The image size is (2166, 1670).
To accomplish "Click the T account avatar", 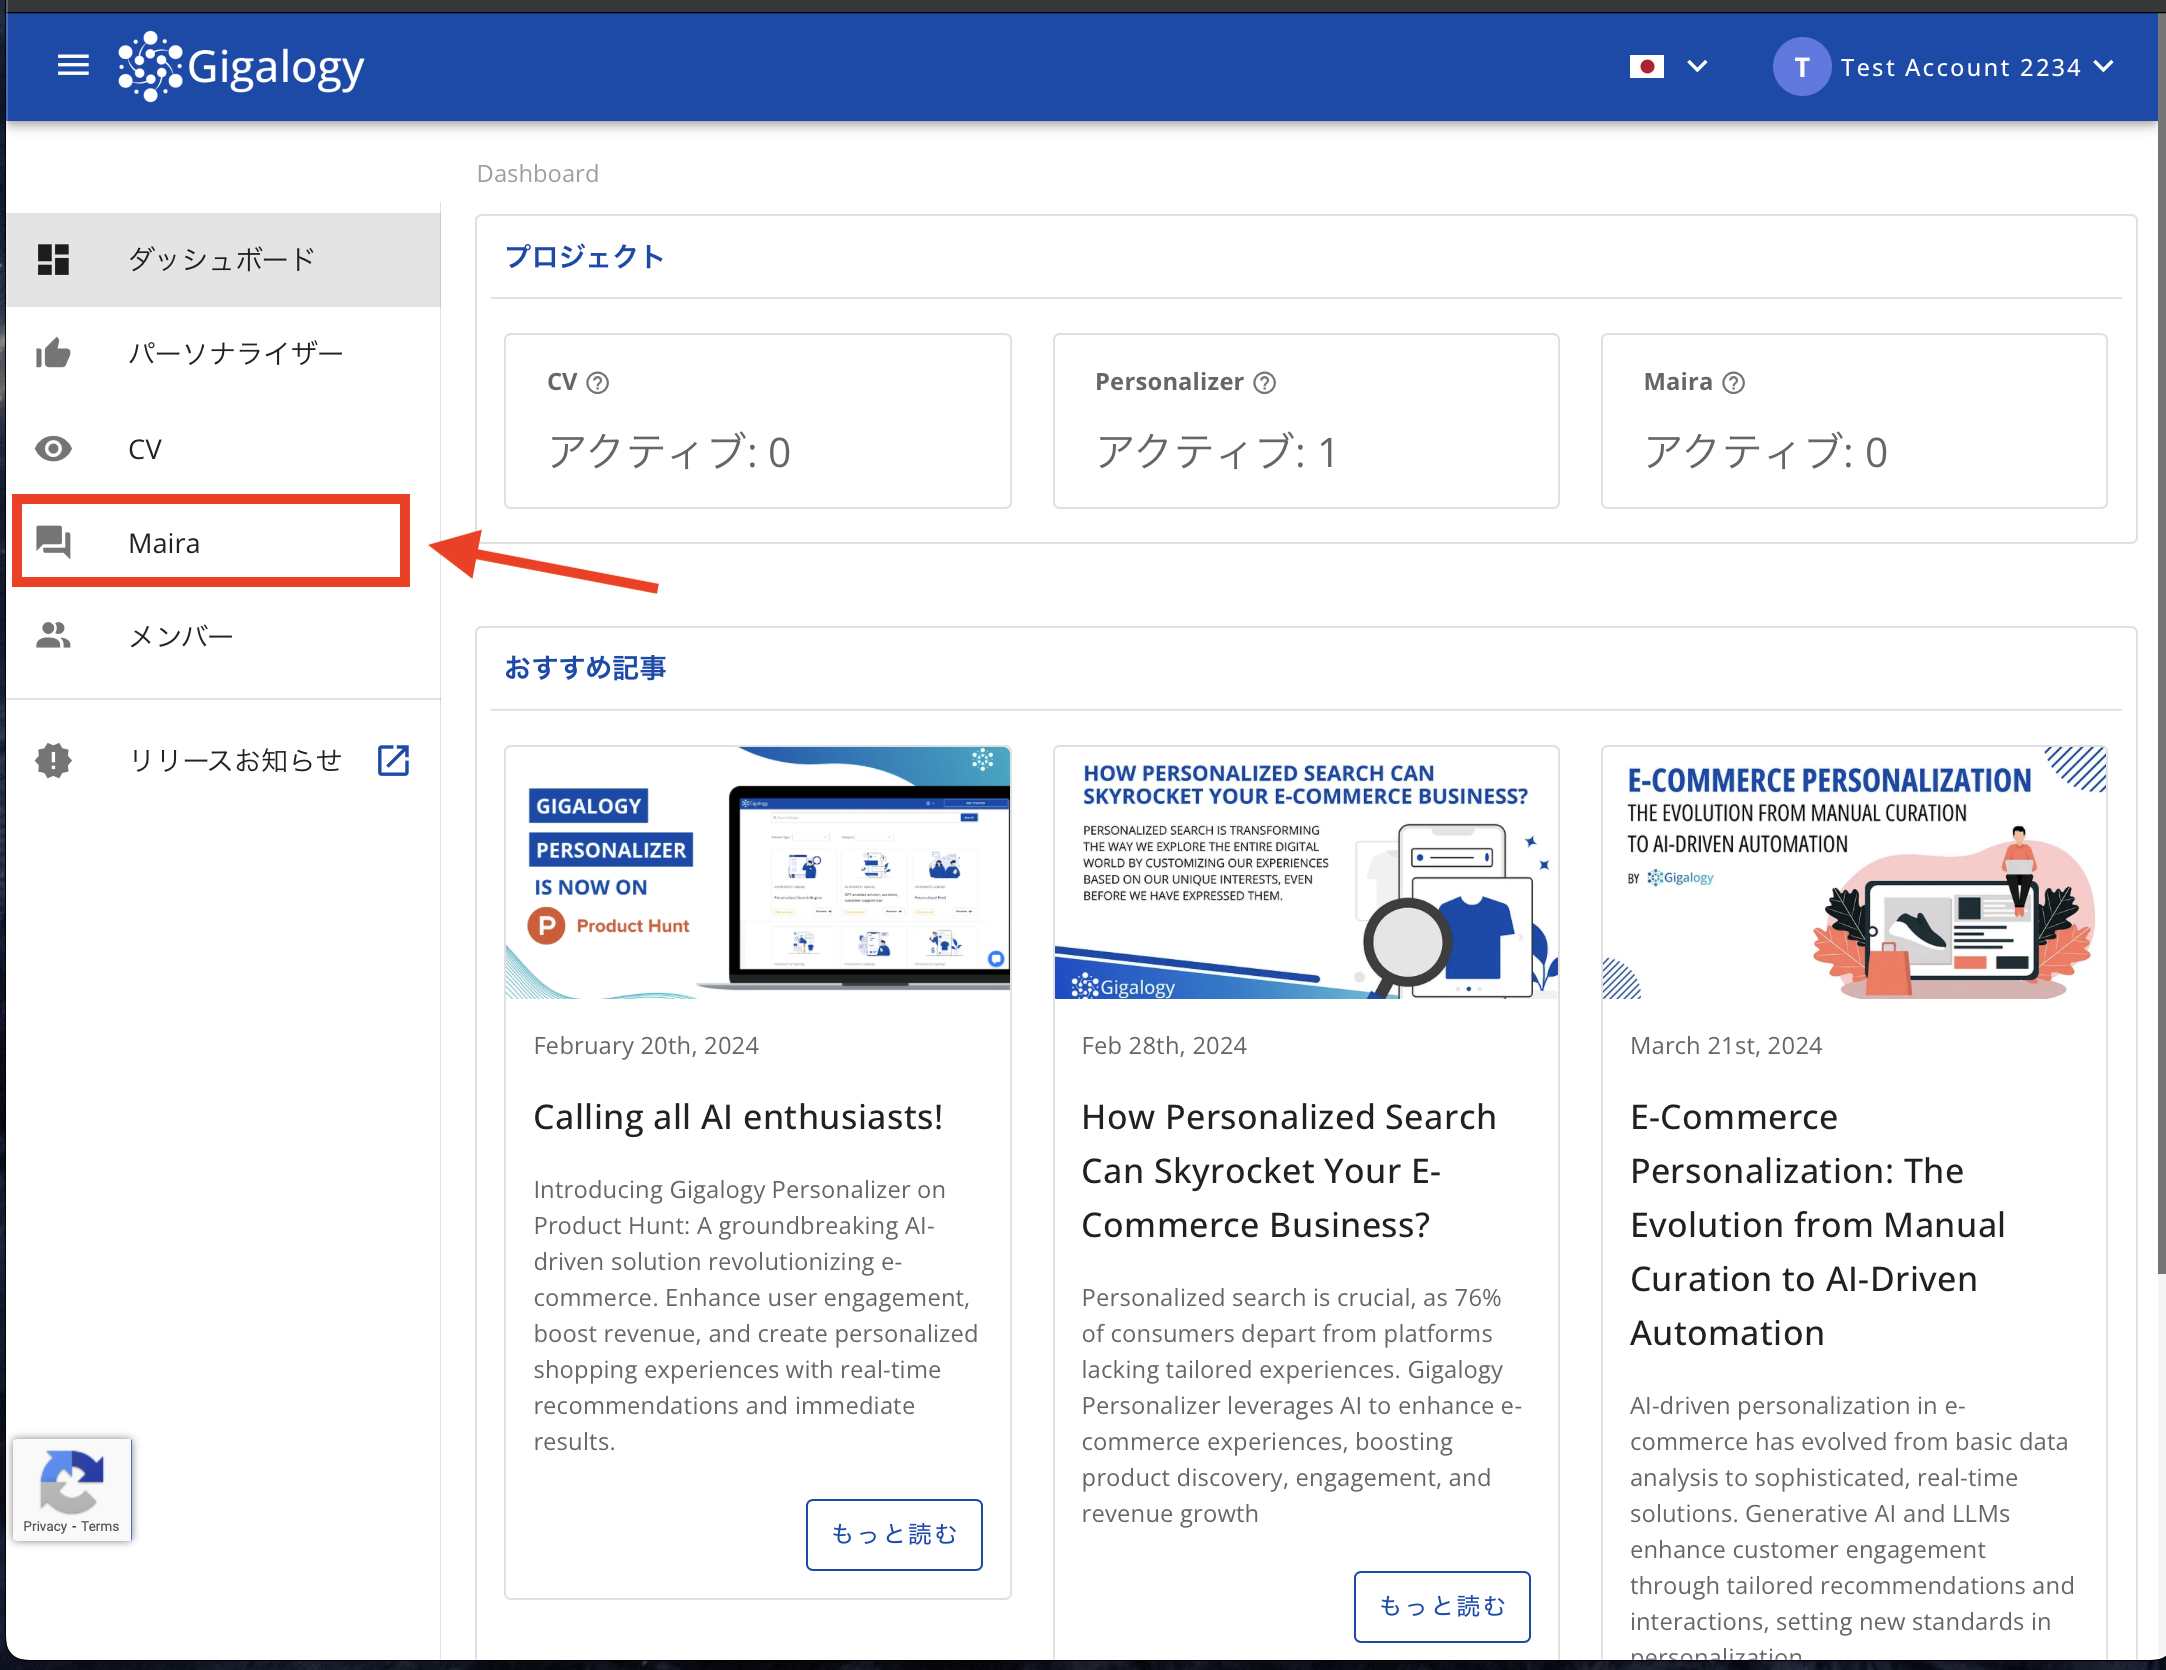I will point(1801,67).
